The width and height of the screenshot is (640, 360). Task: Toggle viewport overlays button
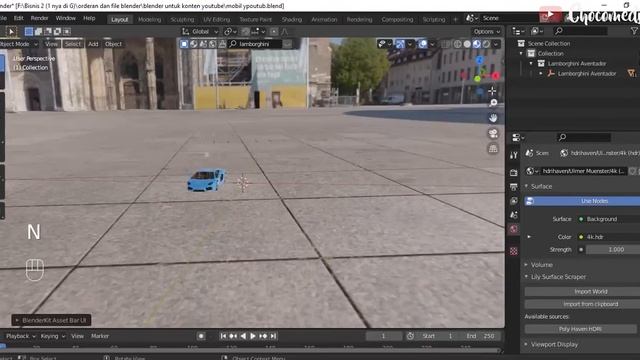coord(423,44)
